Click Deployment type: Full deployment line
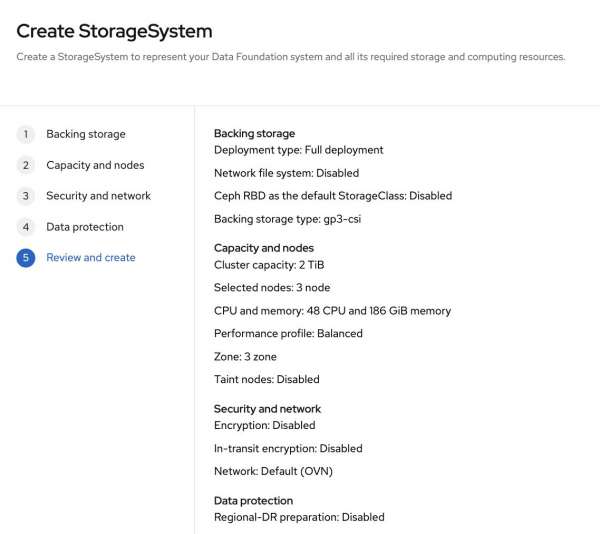 (x=298, y=150)
